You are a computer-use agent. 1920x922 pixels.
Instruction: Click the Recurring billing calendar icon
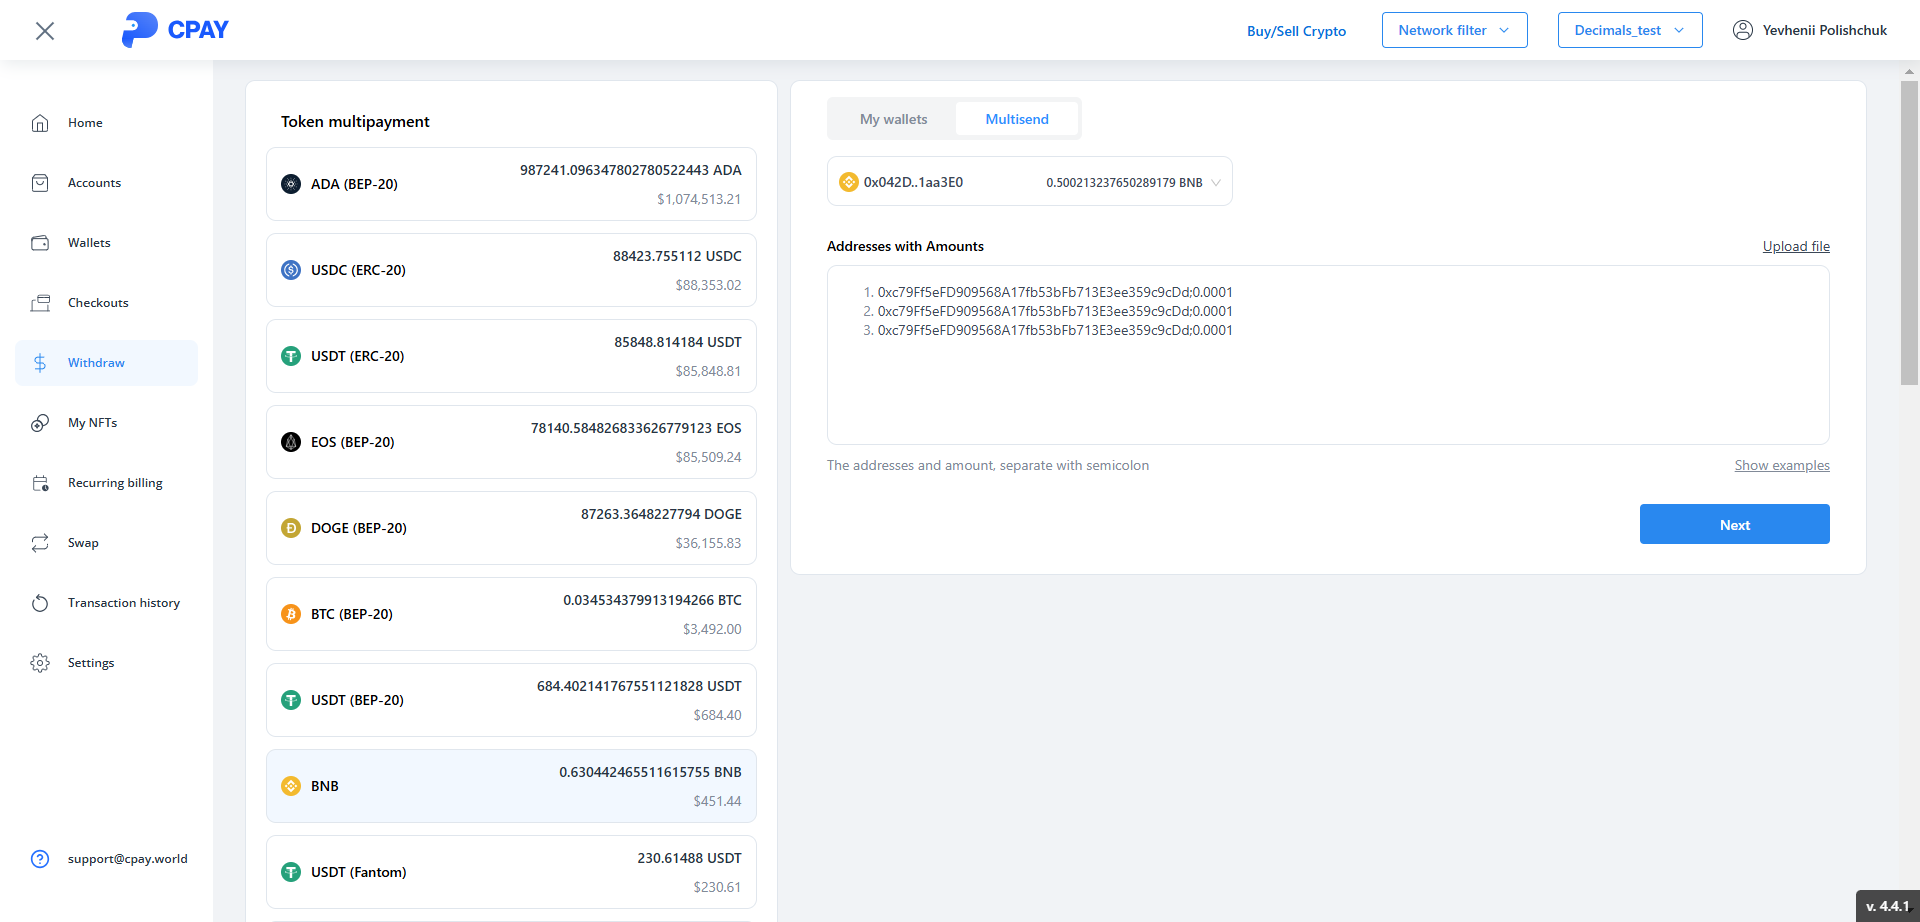[x=40, y=483]
